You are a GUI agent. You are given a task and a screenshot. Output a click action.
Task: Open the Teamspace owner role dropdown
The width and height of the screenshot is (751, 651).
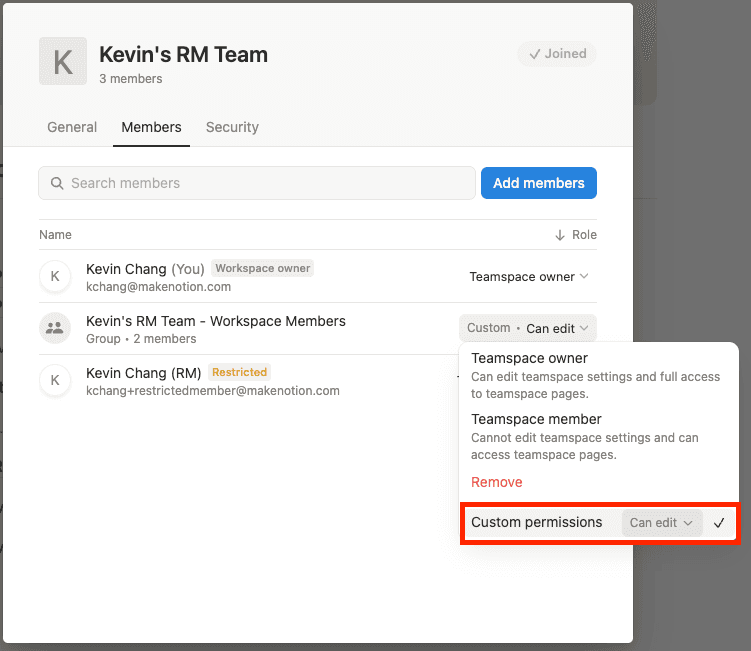point(529,277)
